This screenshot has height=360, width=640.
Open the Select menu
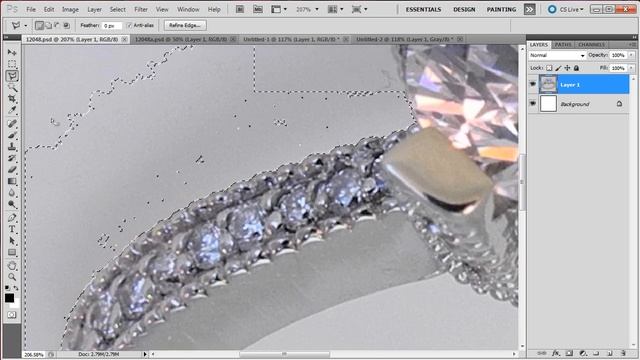[118, 9]
